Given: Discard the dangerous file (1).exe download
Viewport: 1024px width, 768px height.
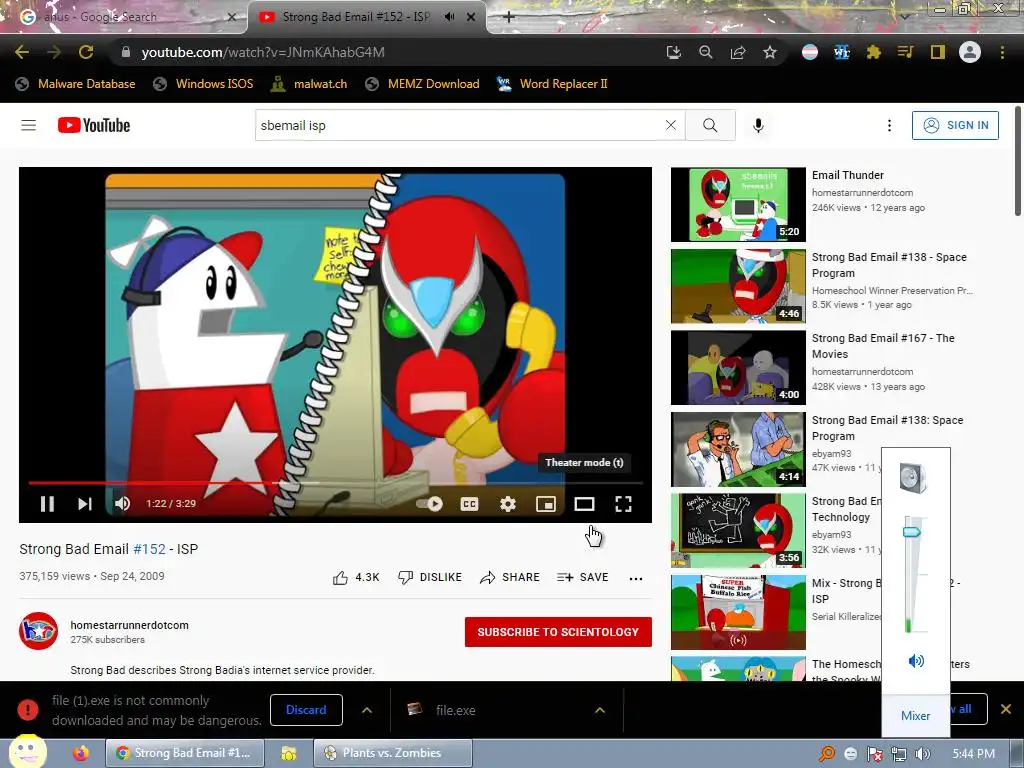Looking at the screenshot, I should [x=306, y=710].
